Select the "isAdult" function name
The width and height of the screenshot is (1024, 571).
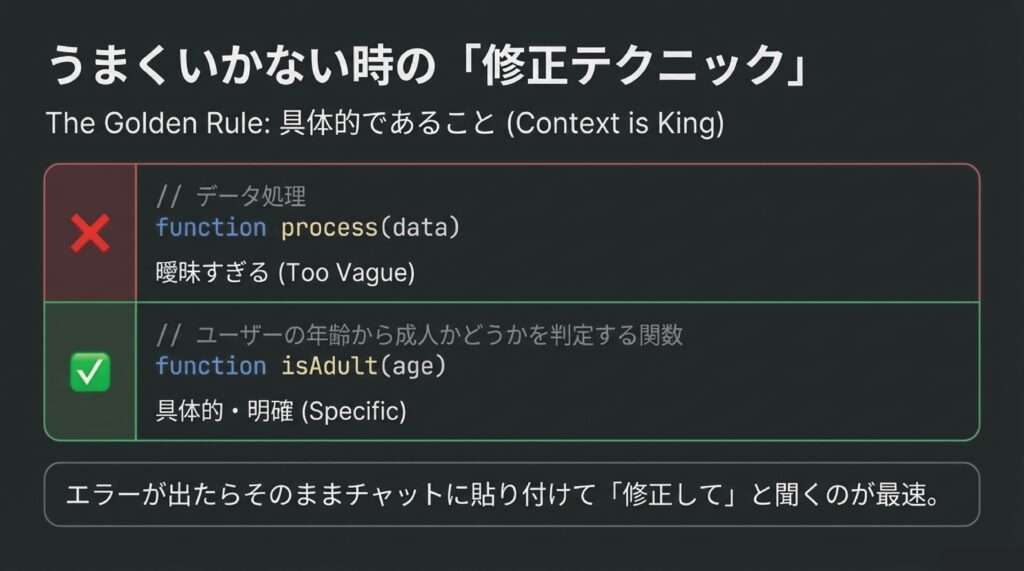pyautogui.click(x=329, y=366)
